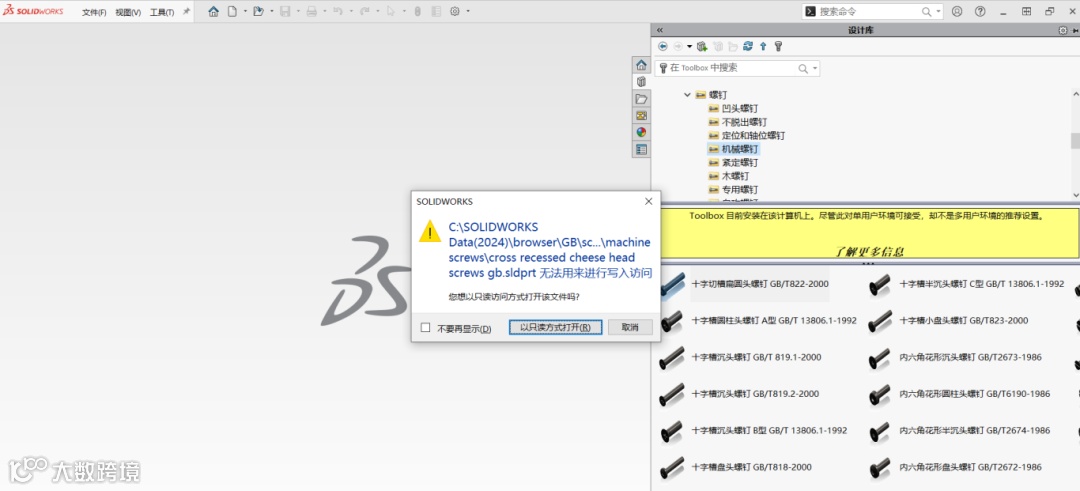Open the SOLIDWORKS Resources home tab

pyautogui.click(x=641, y=65)
